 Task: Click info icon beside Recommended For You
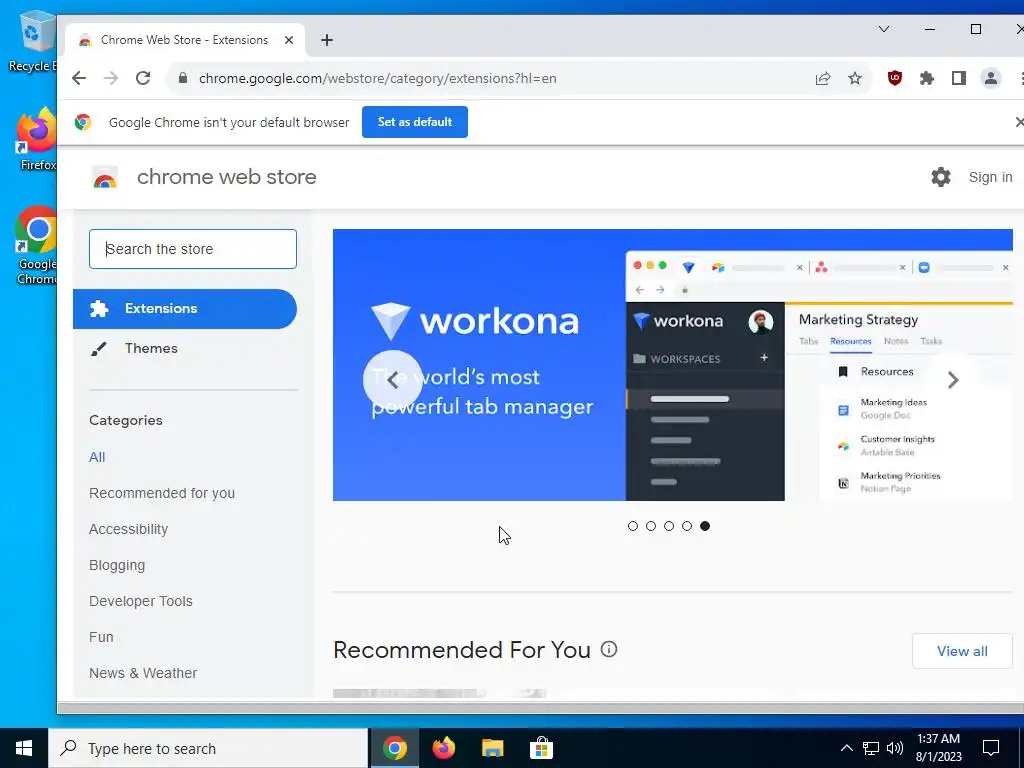(x=609, y=649)
